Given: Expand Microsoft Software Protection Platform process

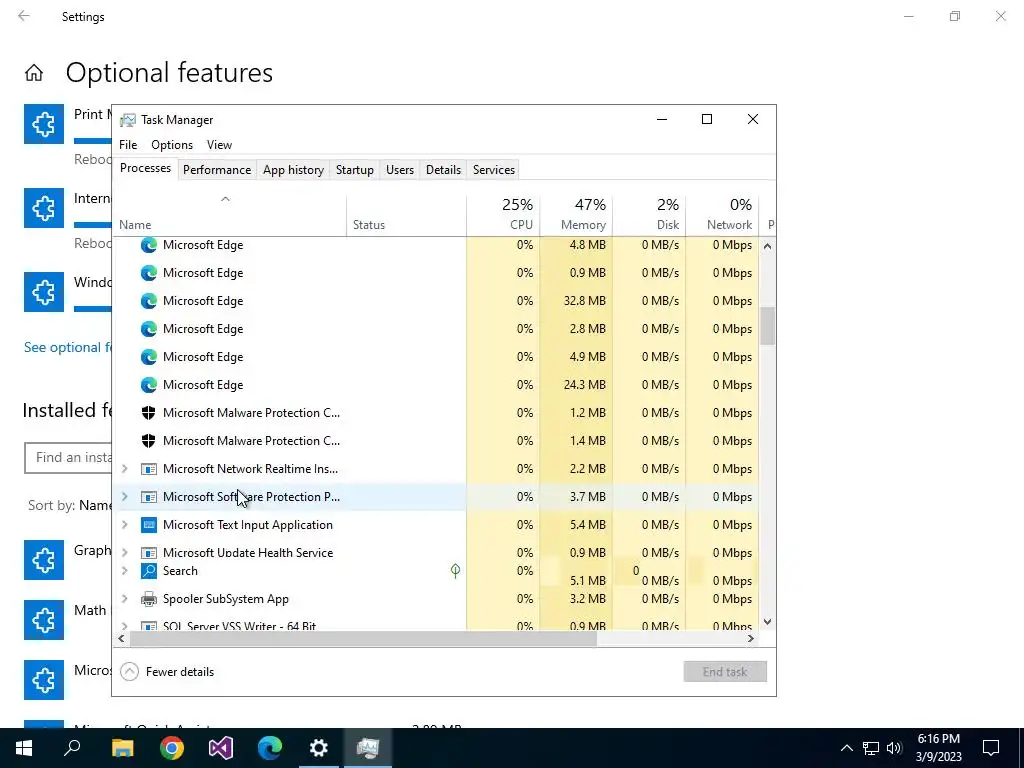Looking at the screenshot, I should click(x=125, y=497).
